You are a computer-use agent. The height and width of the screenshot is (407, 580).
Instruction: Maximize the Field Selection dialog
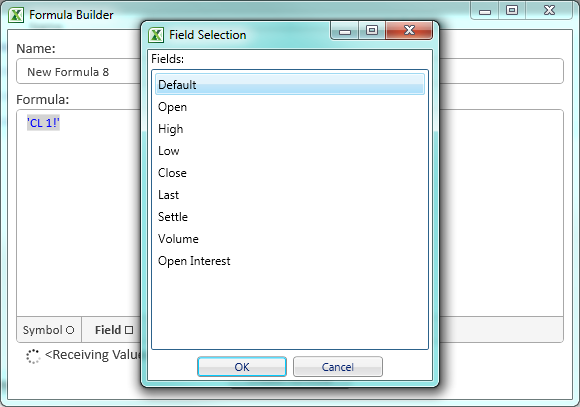click(x=372, y=30)
